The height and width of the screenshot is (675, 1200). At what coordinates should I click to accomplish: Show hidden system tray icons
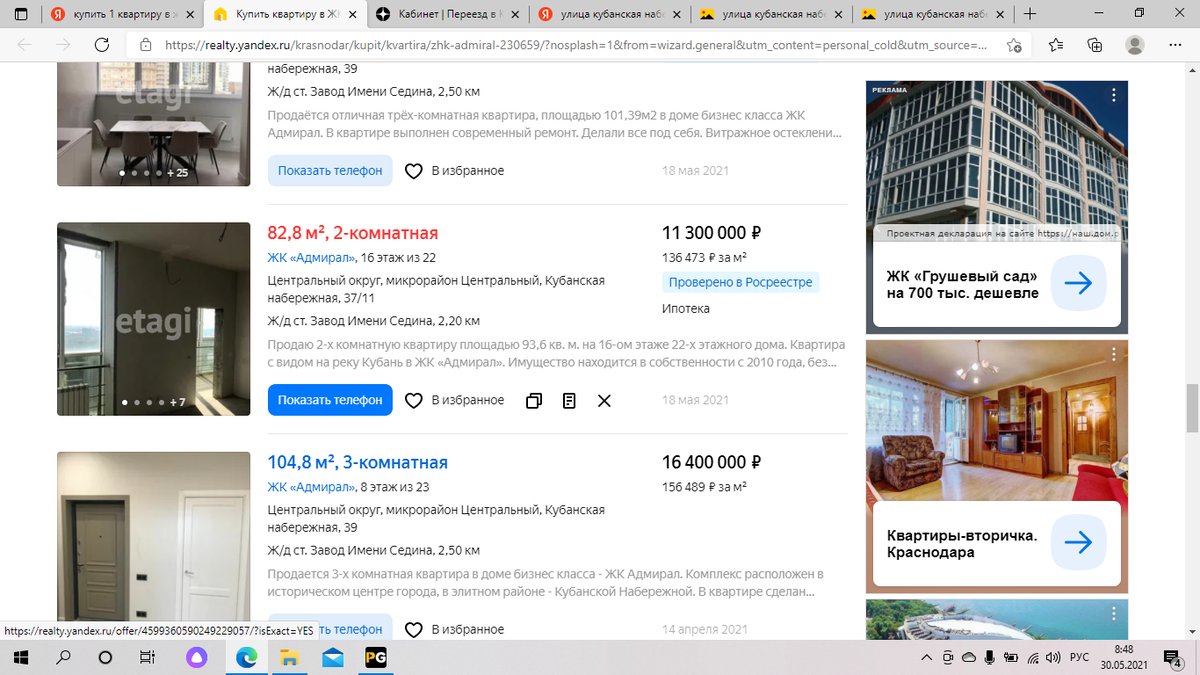[926, 657]
